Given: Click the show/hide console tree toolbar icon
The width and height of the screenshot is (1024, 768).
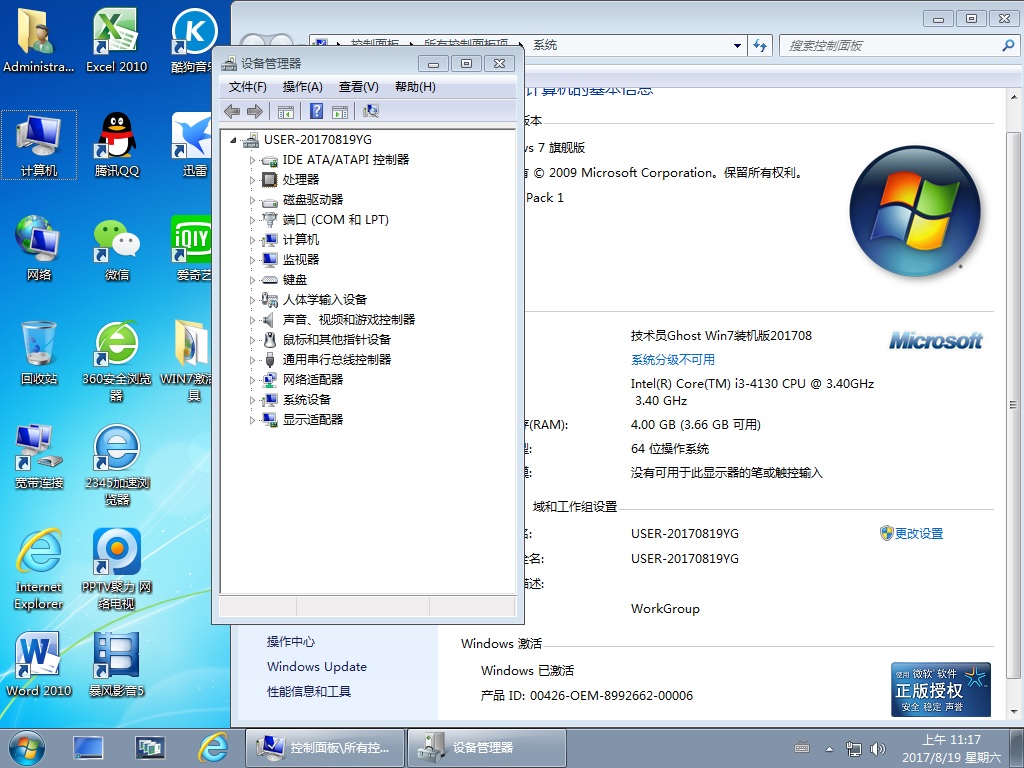Looking at the screenshot, I should coord(285,112).
